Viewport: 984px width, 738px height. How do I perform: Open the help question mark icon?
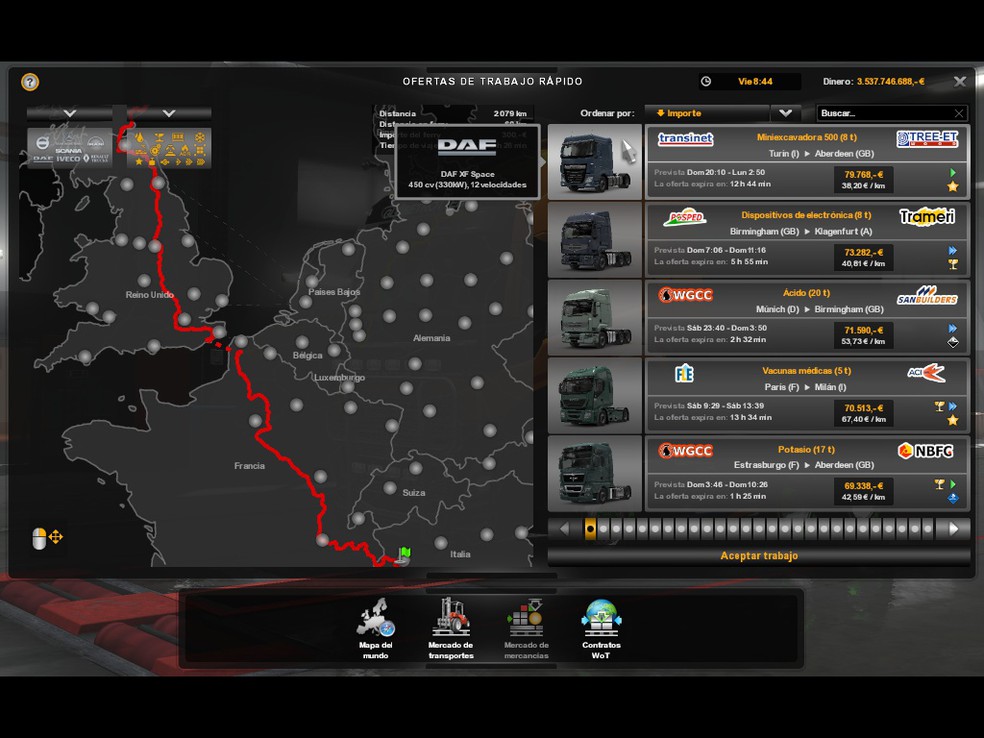tap(29, 82)
